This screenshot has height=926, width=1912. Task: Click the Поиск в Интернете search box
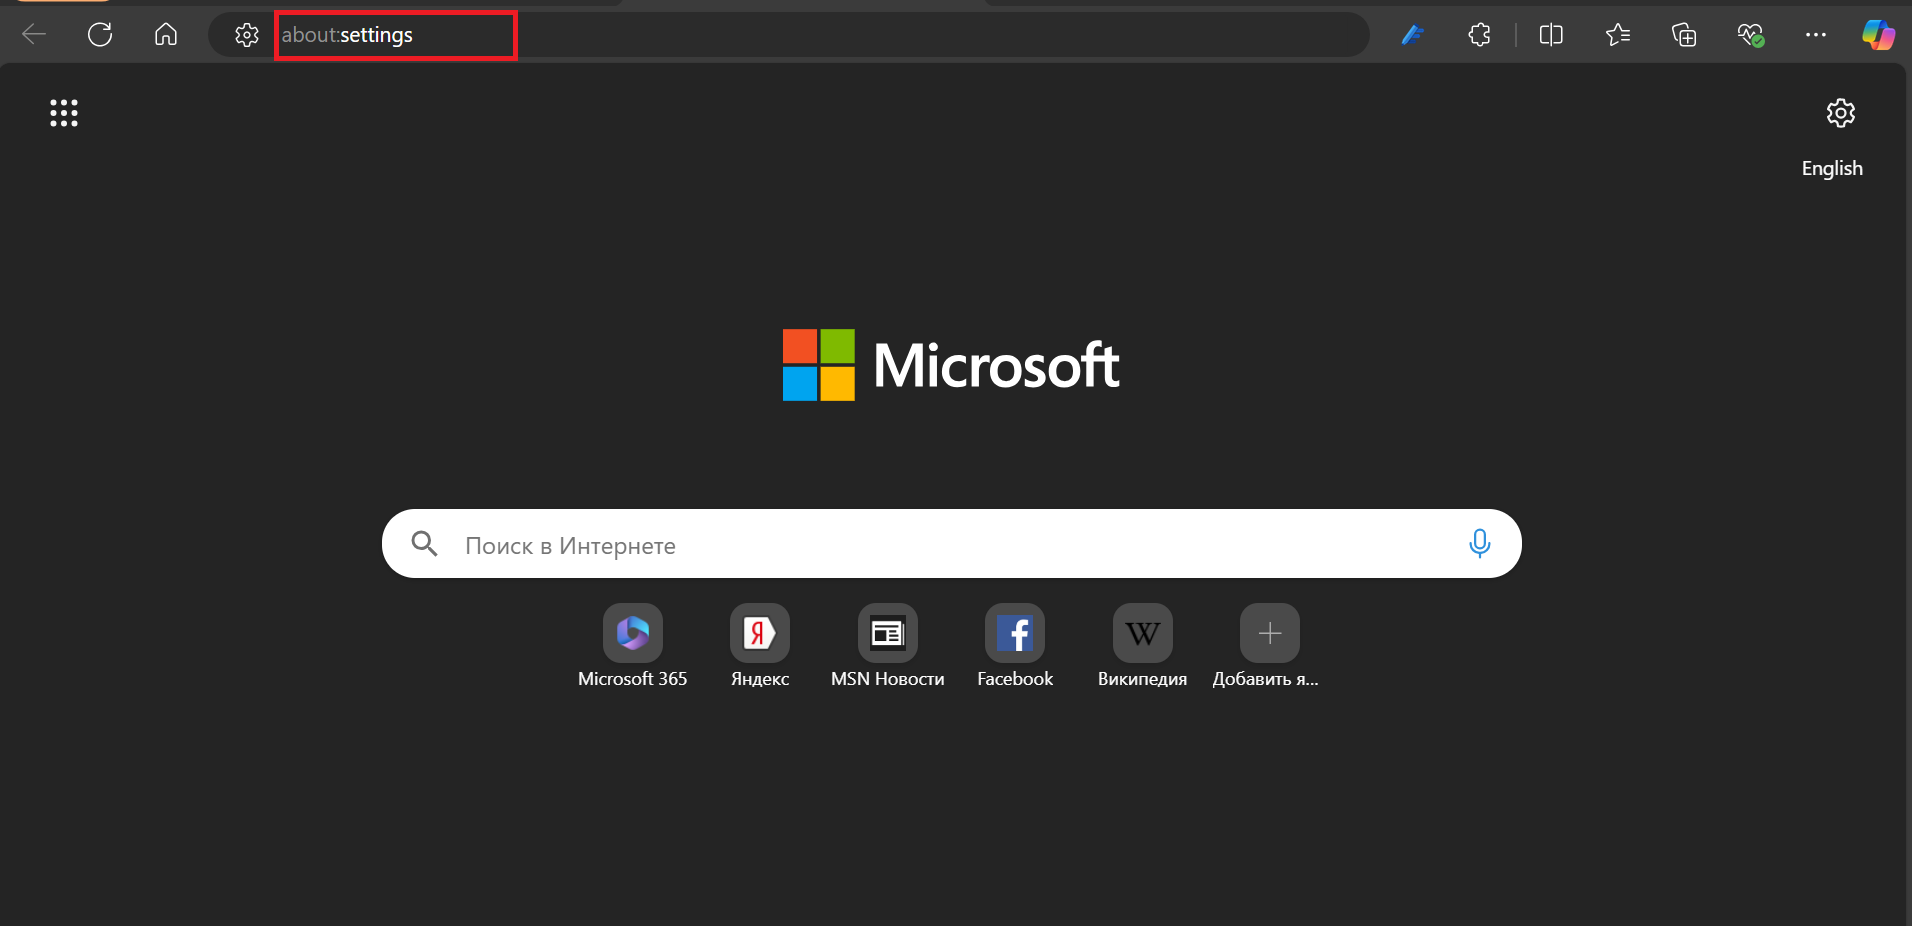tap(952, 544)
